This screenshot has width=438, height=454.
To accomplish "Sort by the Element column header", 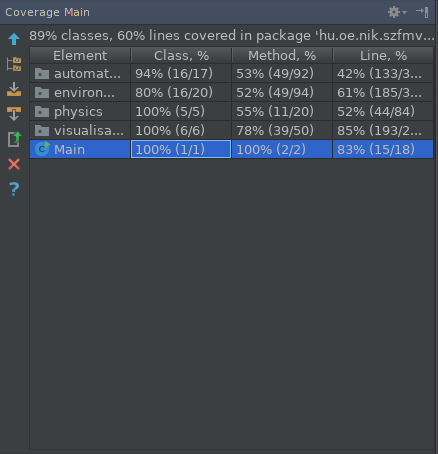I will pos(80,55).
